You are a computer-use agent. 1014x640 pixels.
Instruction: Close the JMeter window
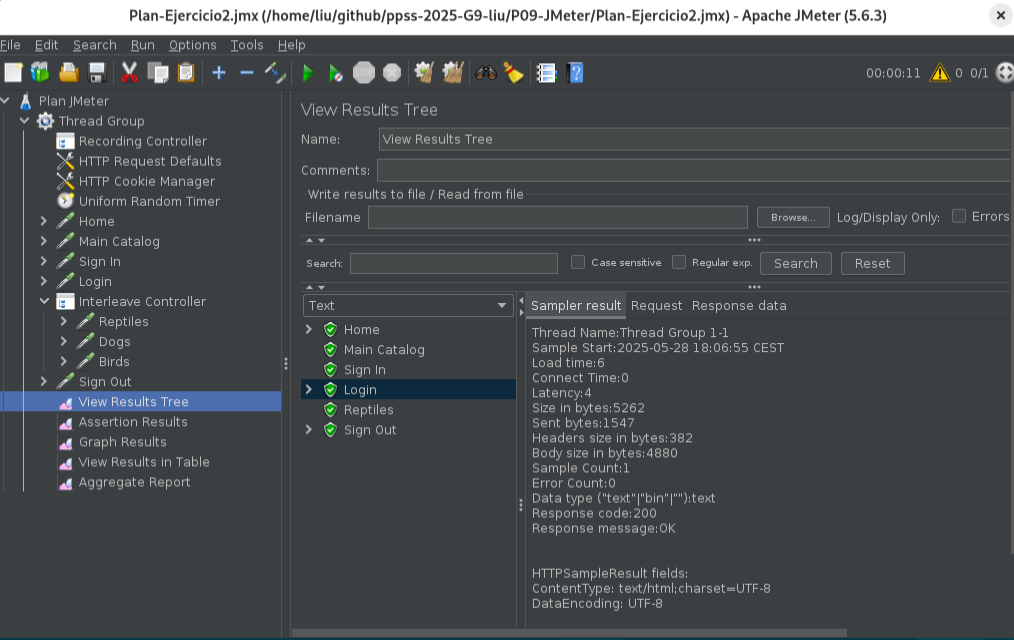[1000, 16]
